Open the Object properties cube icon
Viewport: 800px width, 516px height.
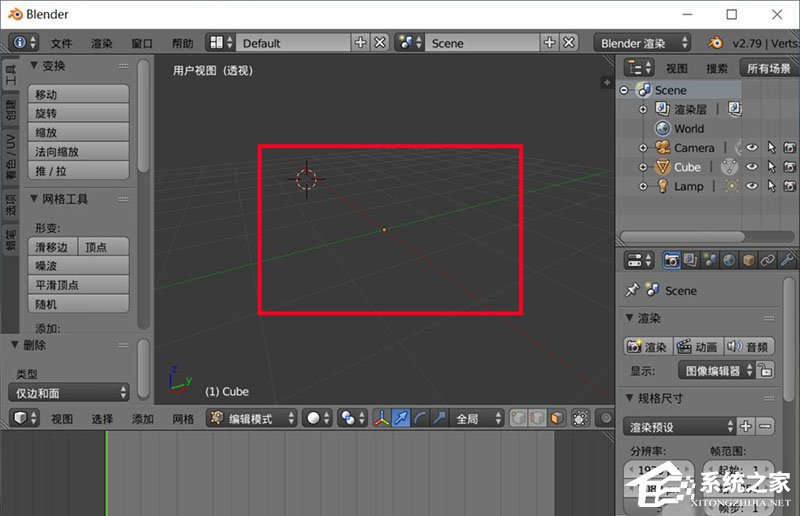(748, 260)
